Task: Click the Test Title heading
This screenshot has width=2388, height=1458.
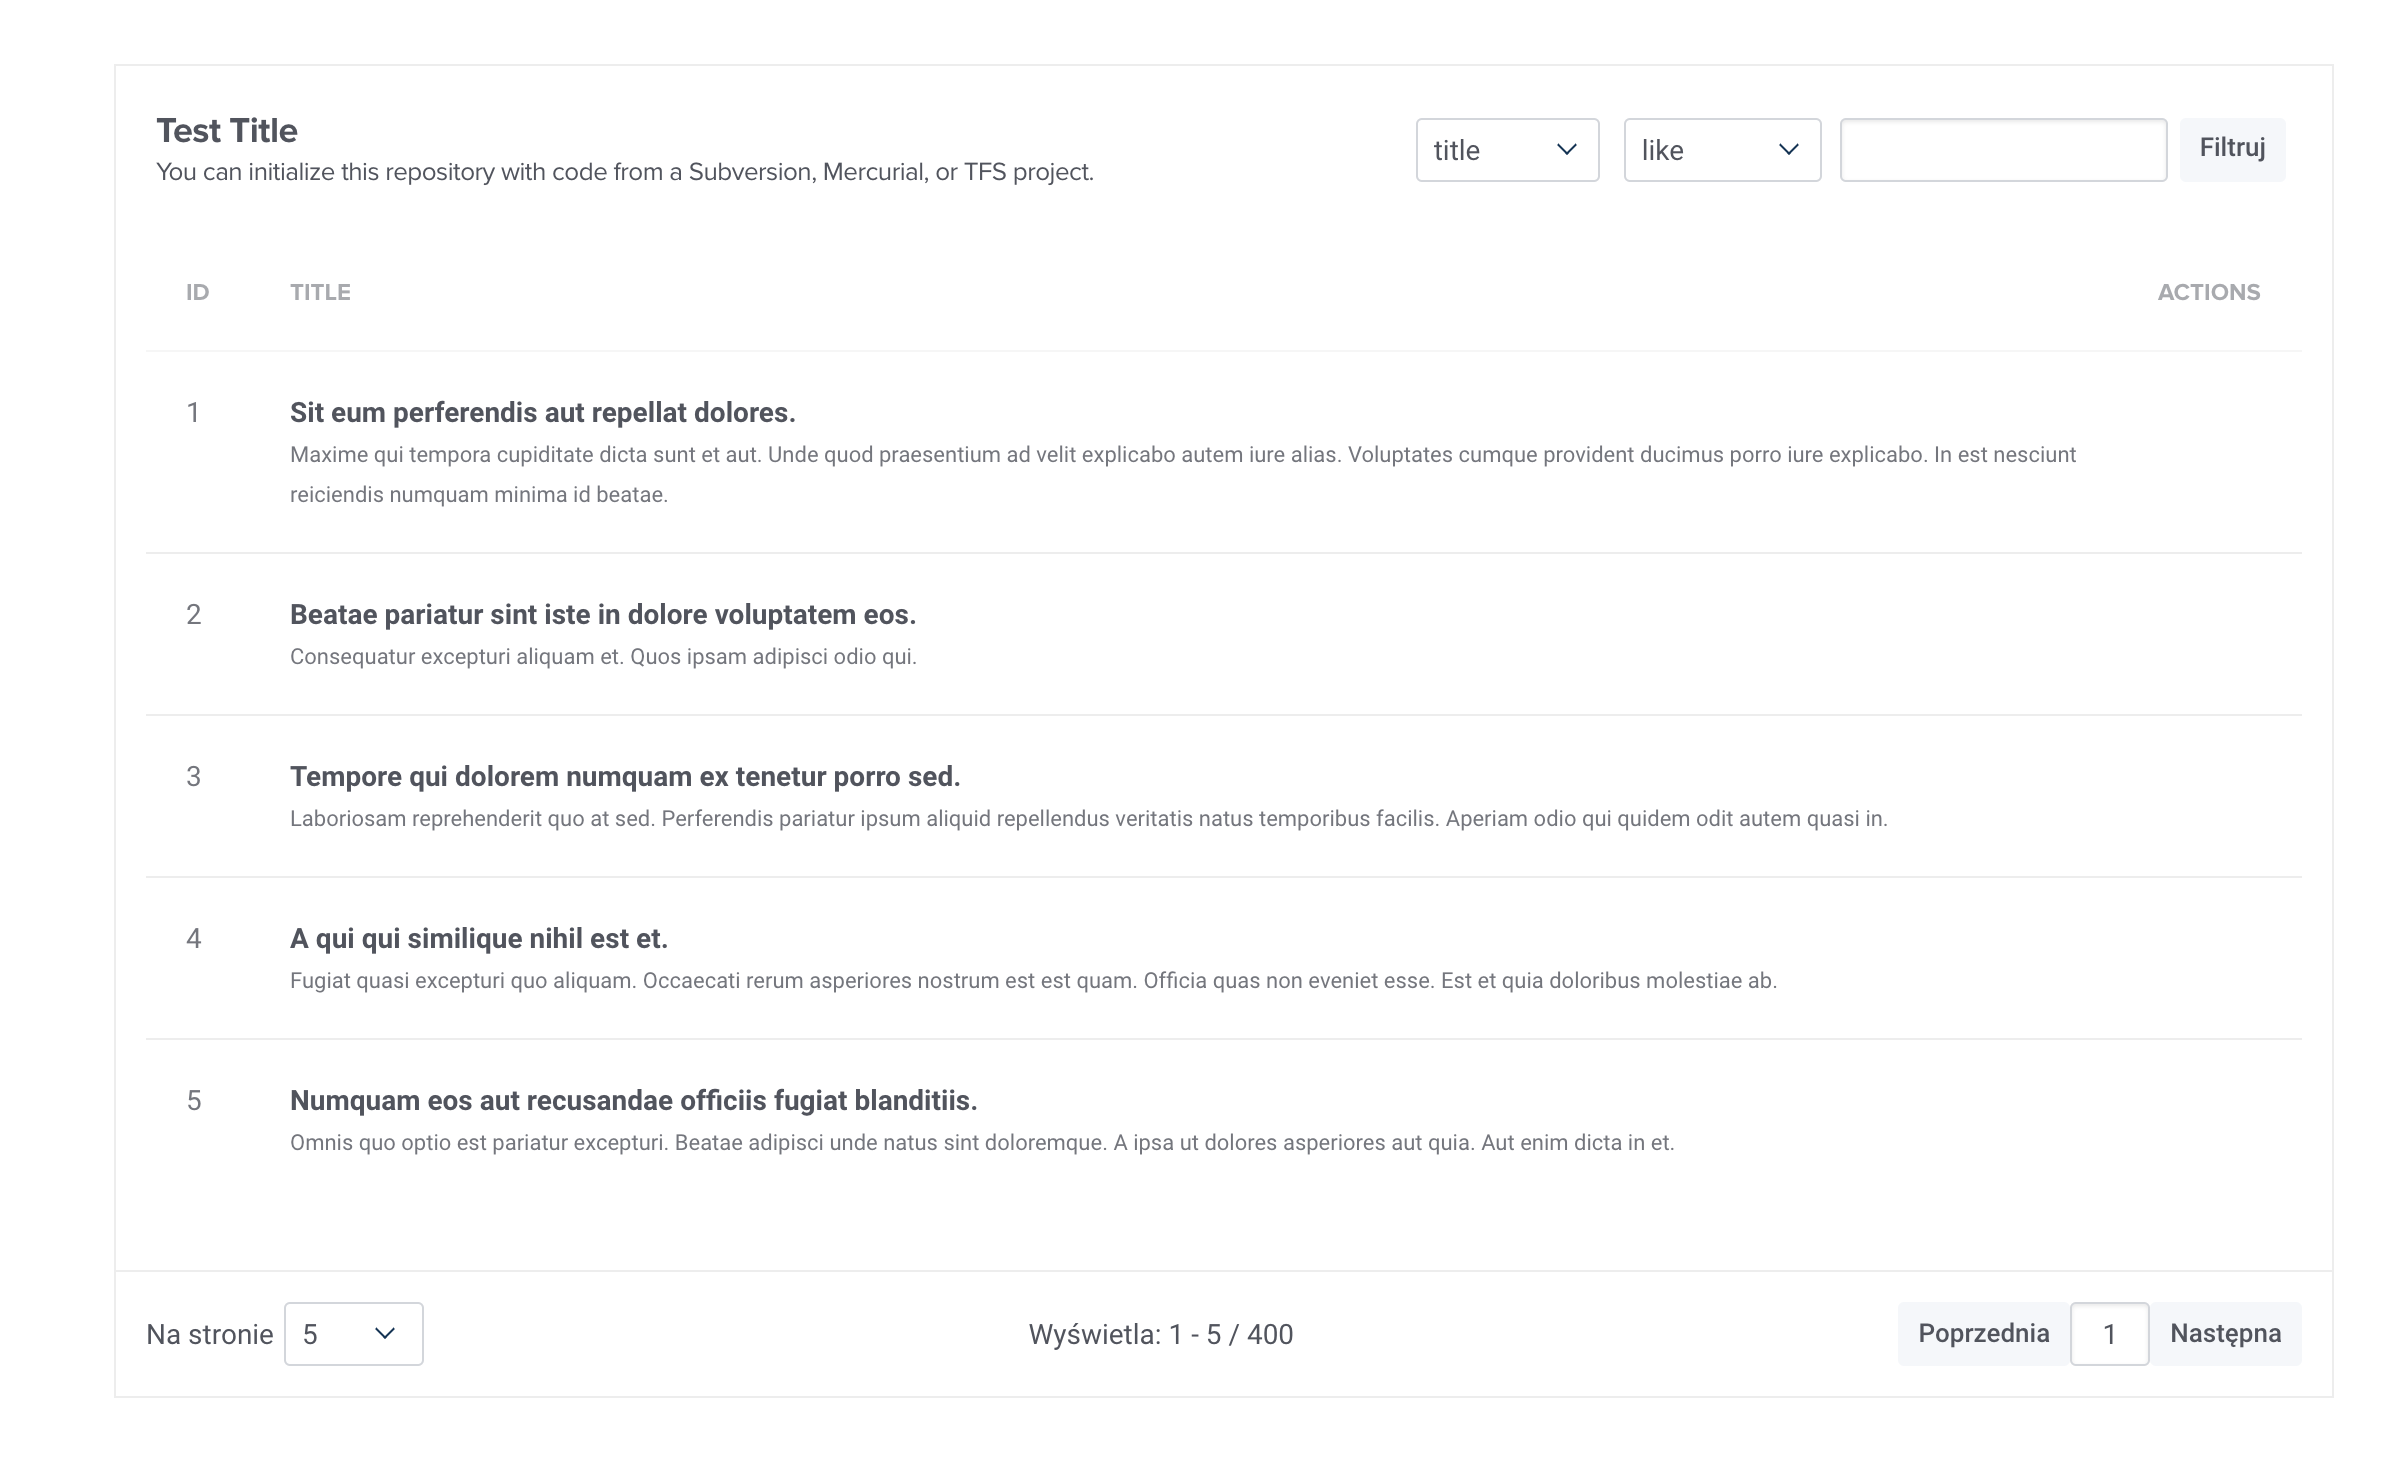Action: click(227, 130)
